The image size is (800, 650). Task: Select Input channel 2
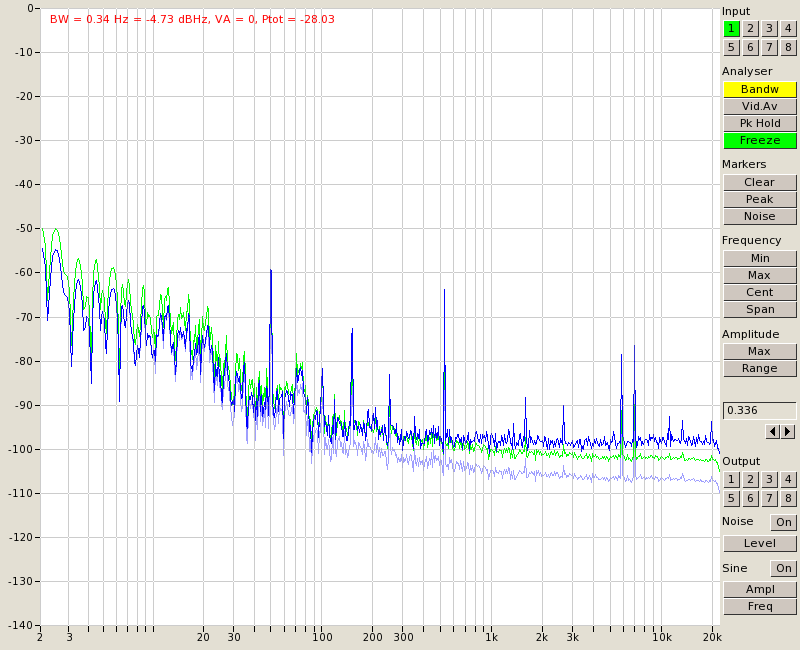tap(750, 29)
